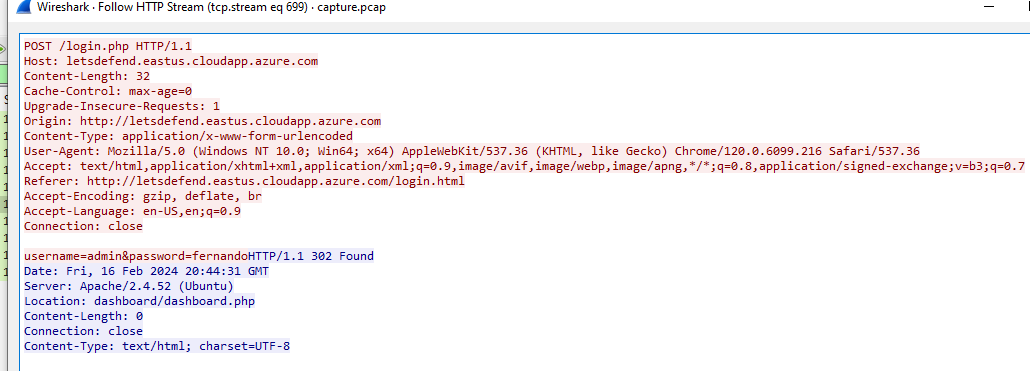This screenshot has height=371, width=1030.
Task: Click the Upgrade-Insecure-Requests: 1 line
Action: (x=122, y=106)
